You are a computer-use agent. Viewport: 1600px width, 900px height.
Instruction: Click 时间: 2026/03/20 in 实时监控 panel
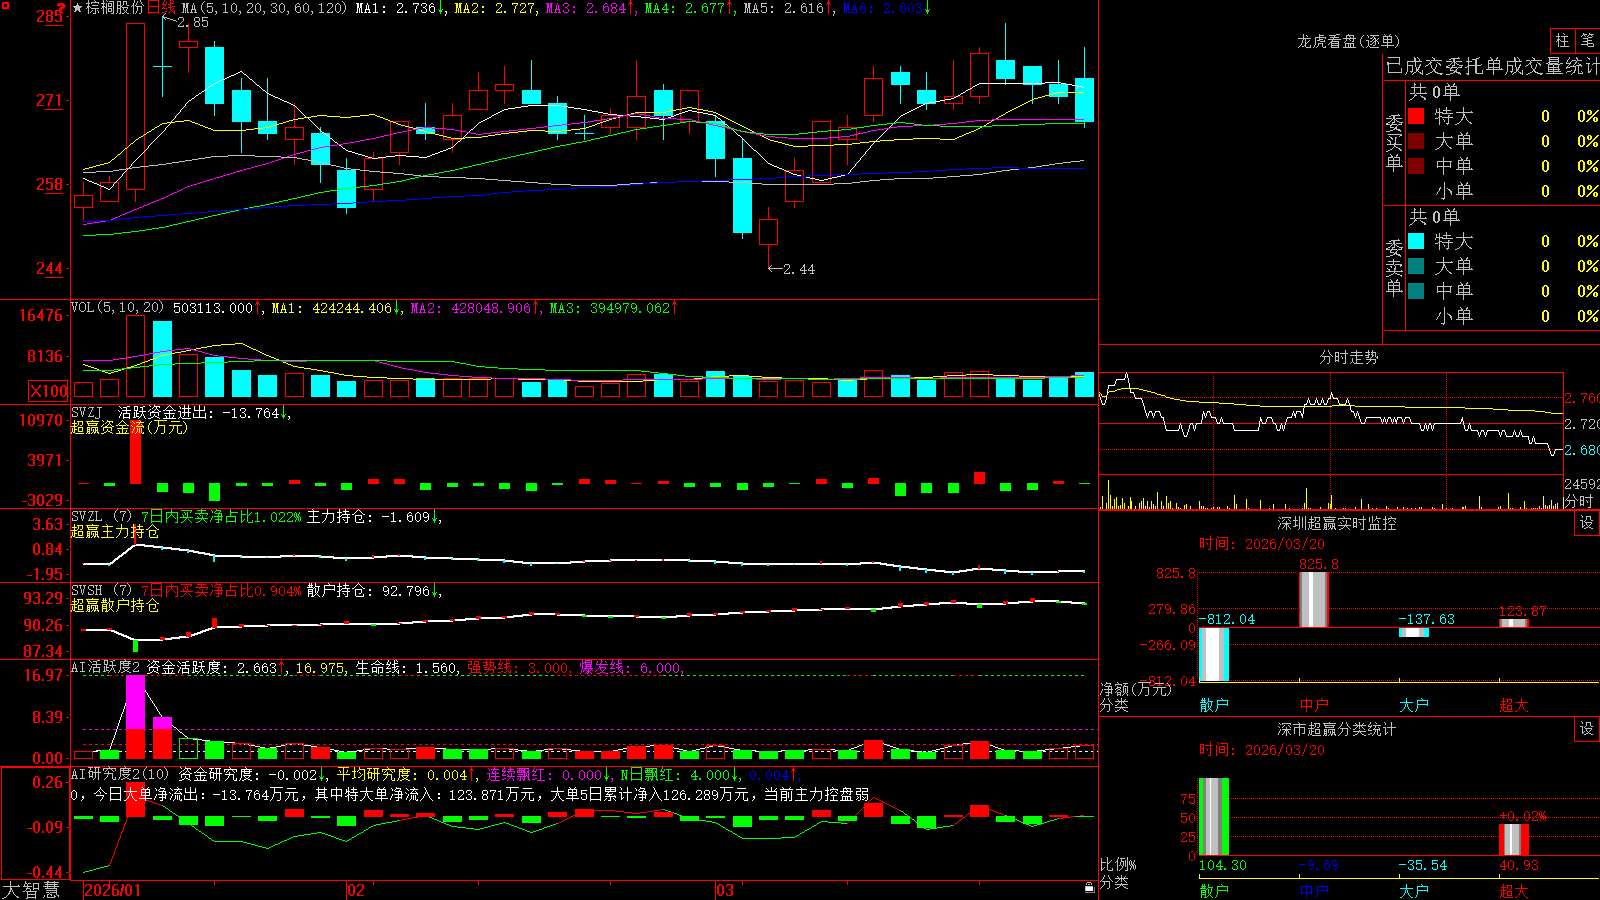coord(1262,544)
